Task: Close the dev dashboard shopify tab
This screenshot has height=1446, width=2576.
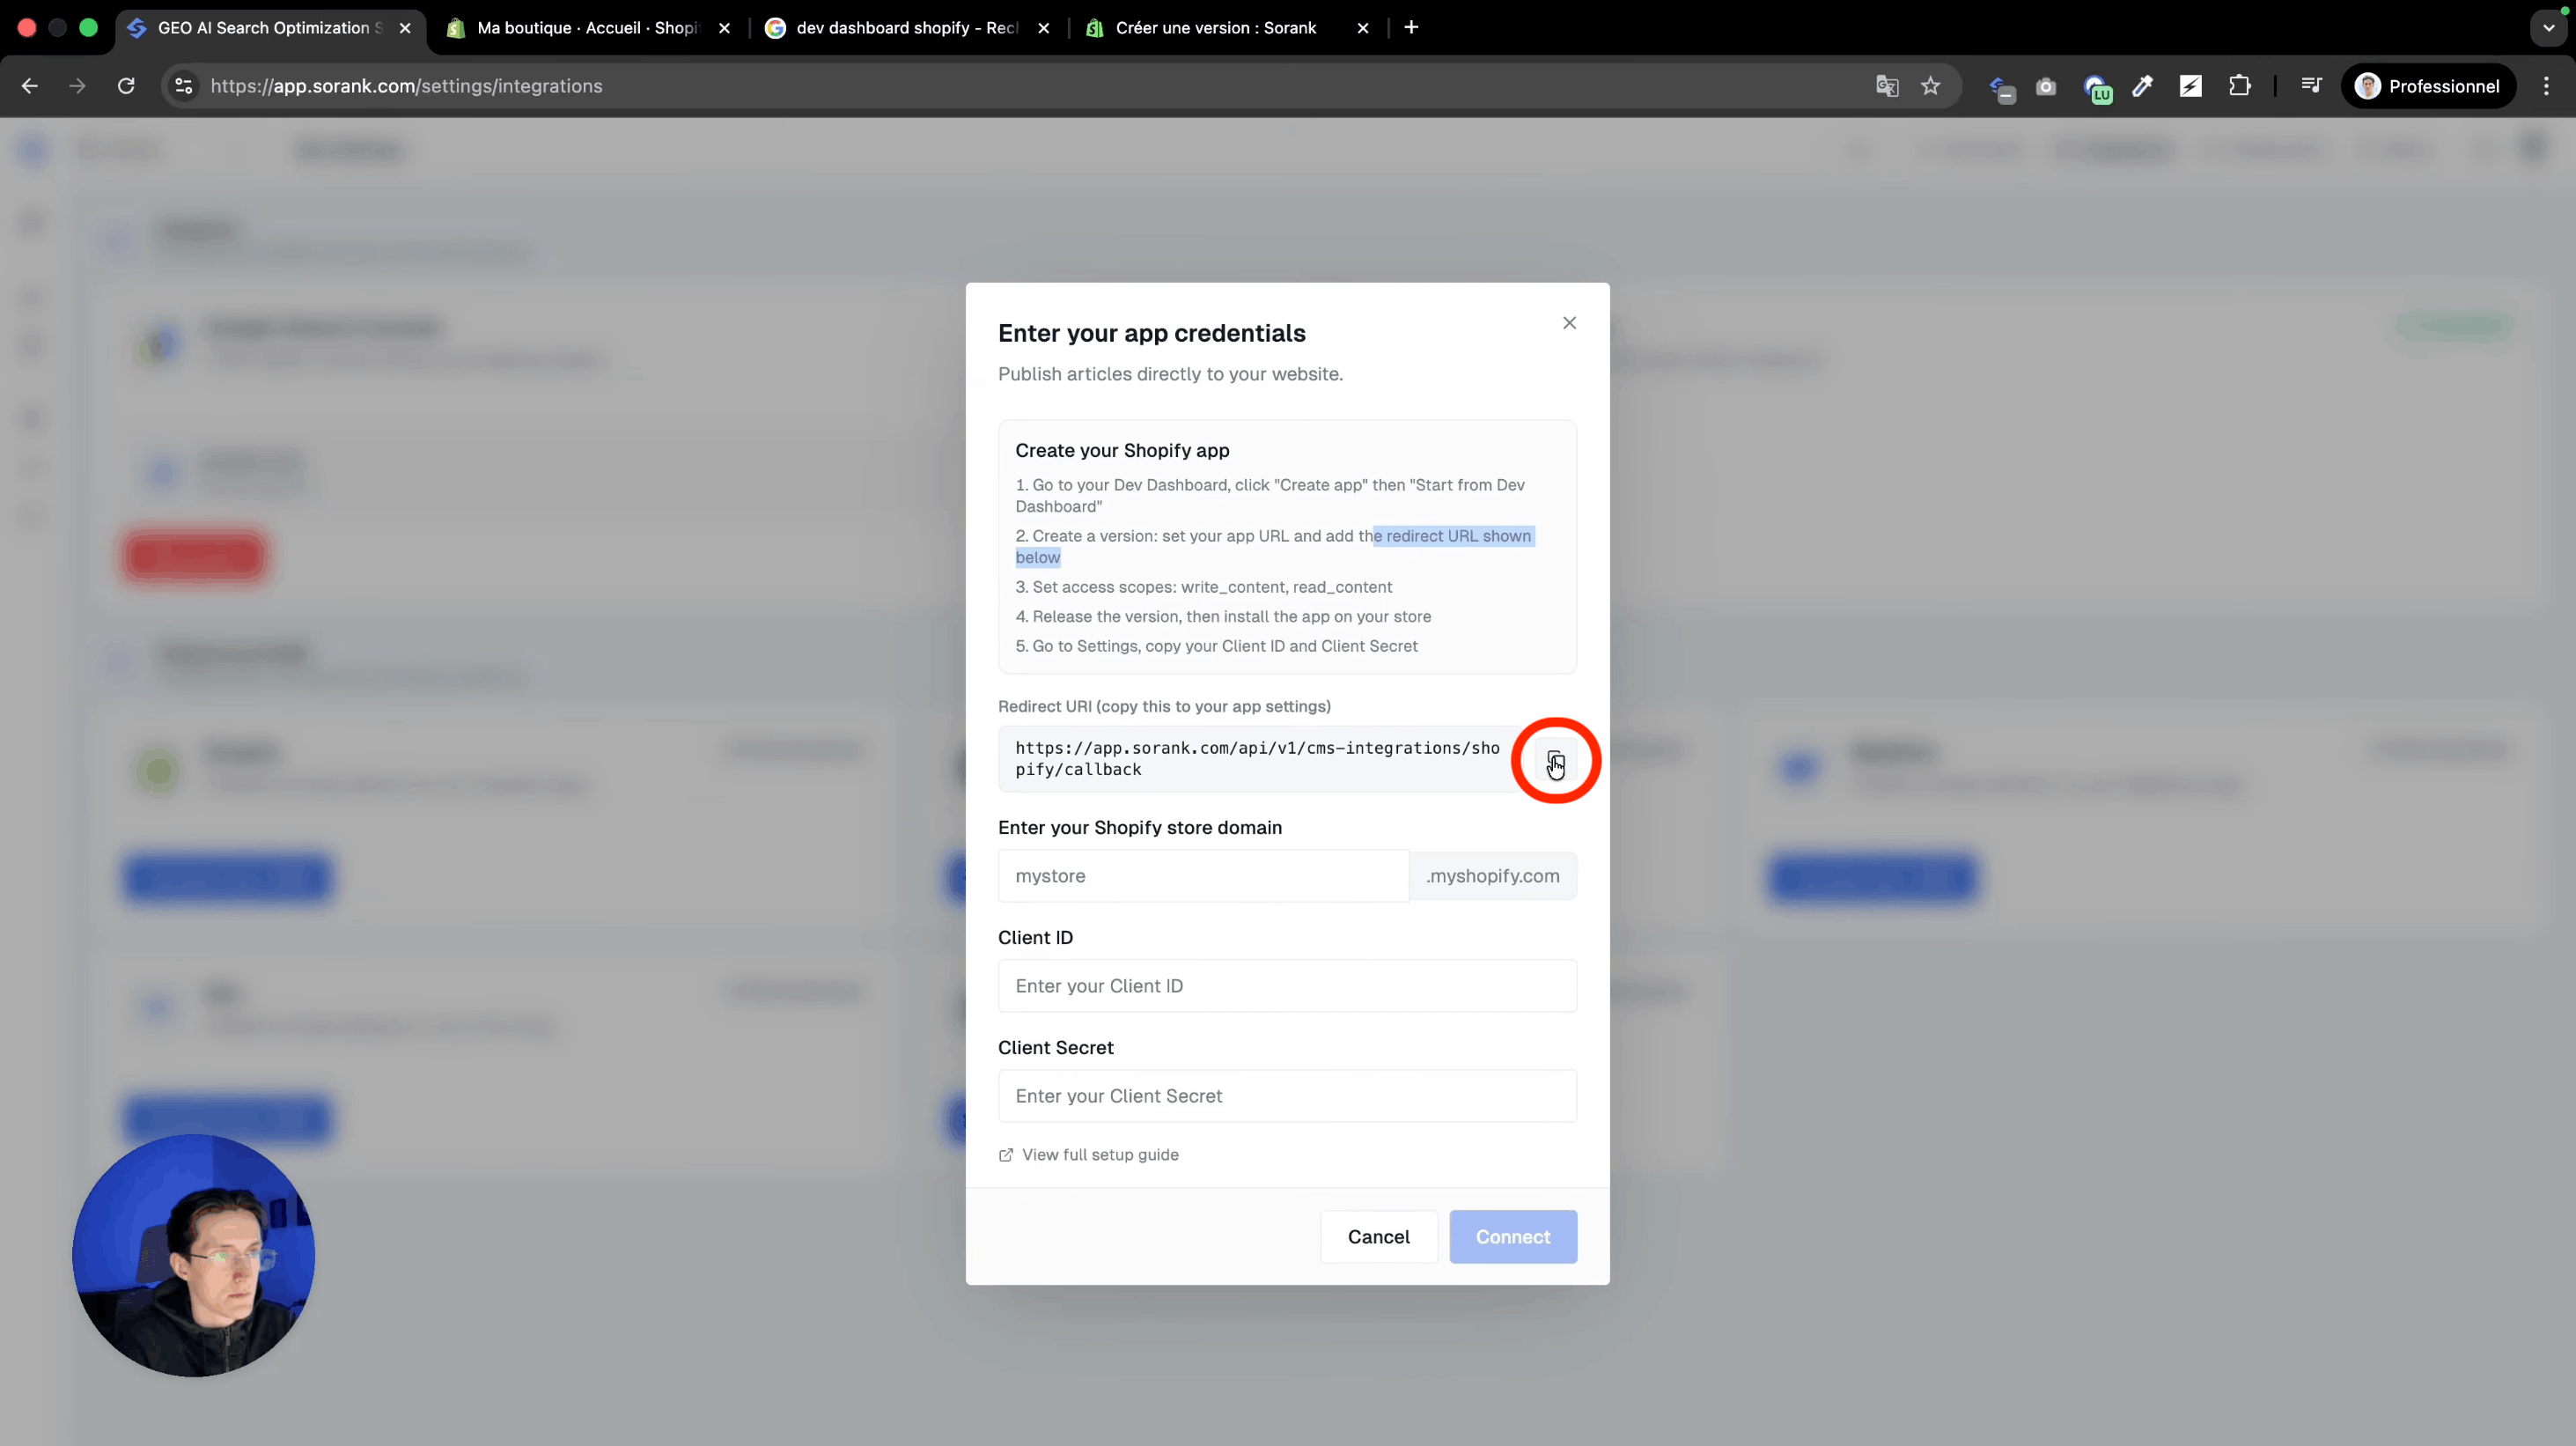Action: point(1043,28)
